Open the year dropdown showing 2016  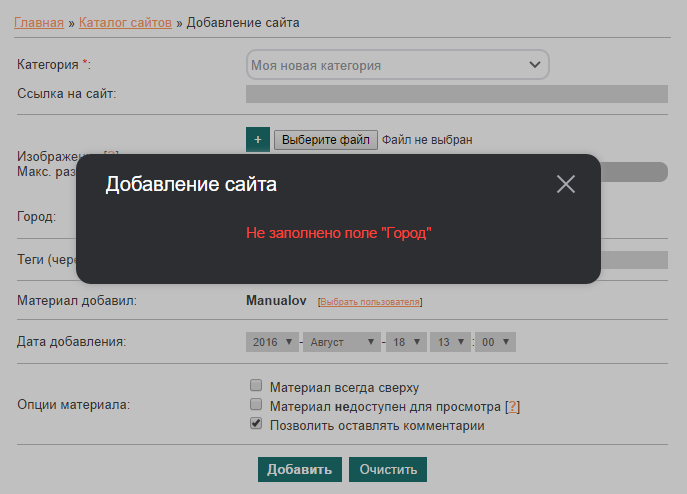[x=272, y=342]
